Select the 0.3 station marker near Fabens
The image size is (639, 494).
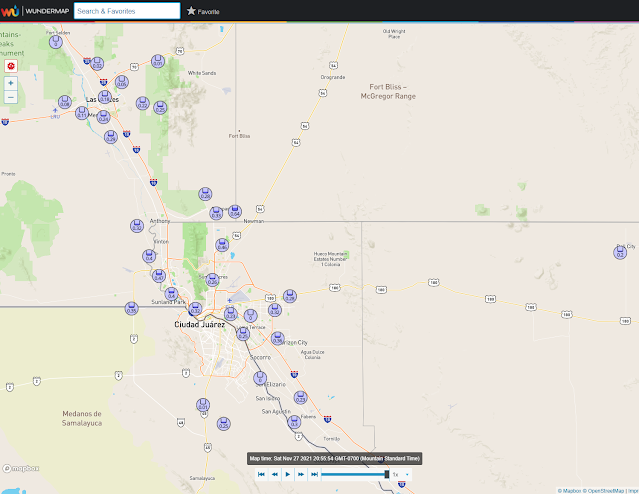tap(294, 422)
